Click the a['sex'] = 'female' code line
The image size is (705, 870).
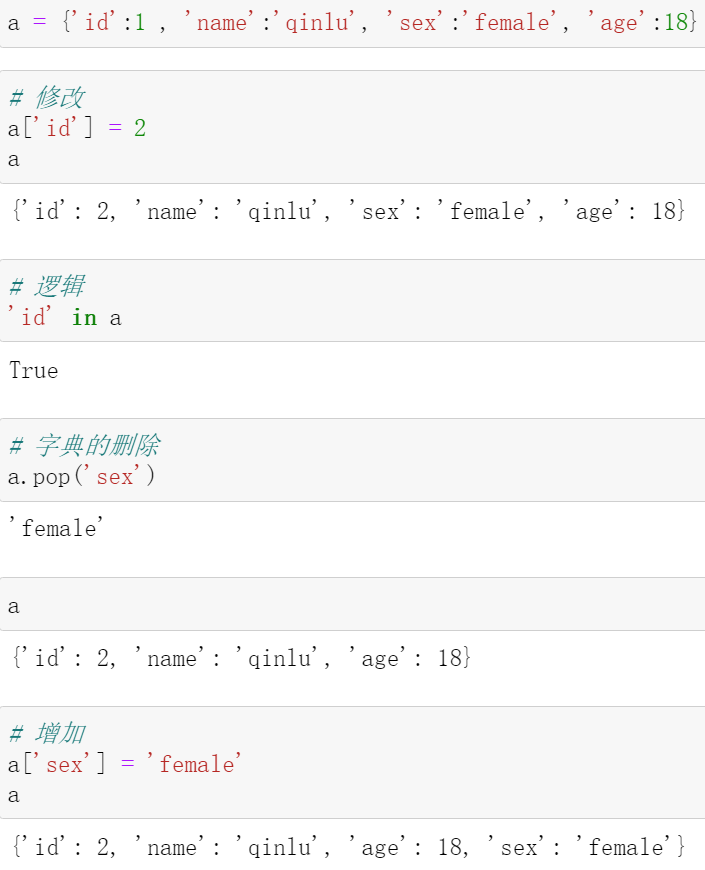[x=125, y=765]
